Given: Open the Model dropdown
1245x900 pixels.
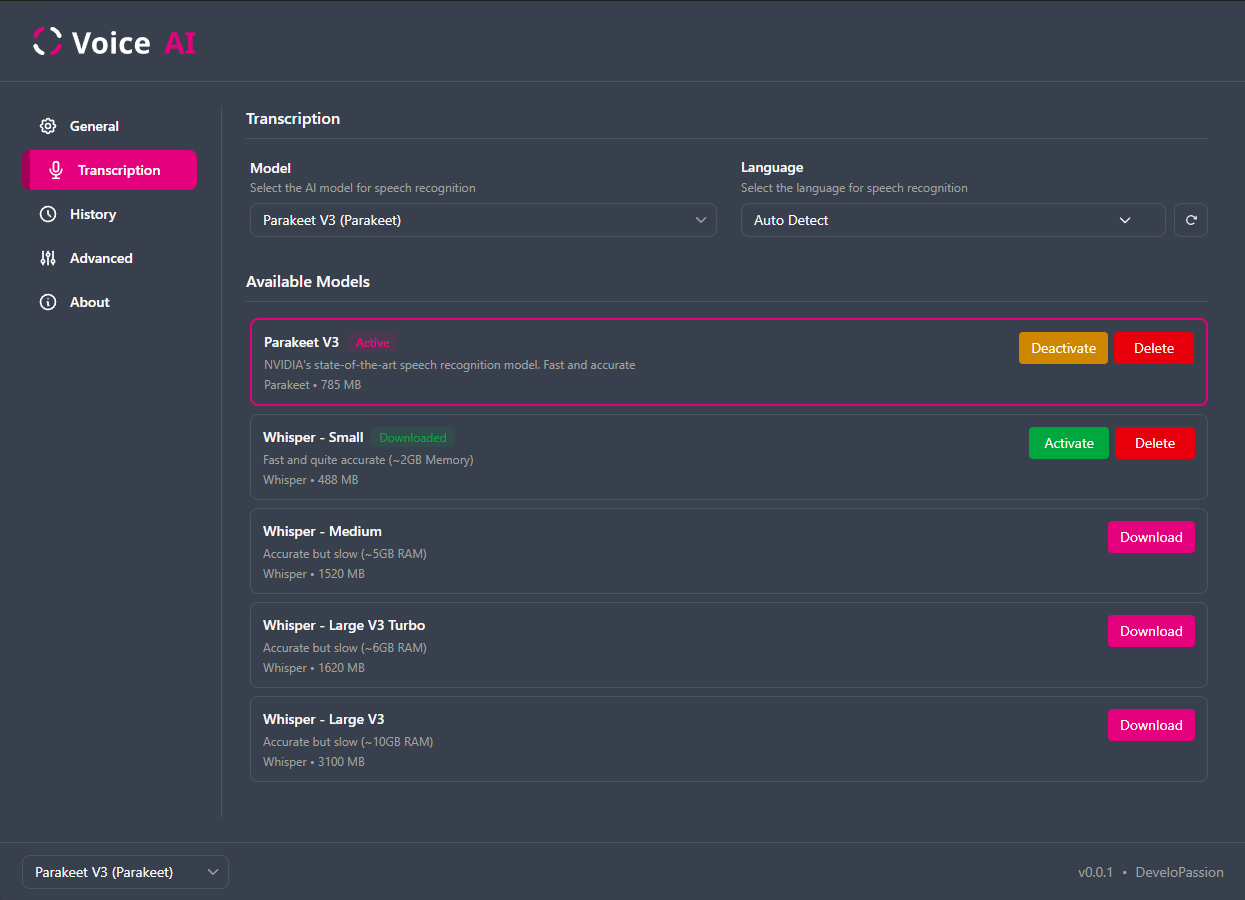Looking at the screenshot, I should (483, 220).
